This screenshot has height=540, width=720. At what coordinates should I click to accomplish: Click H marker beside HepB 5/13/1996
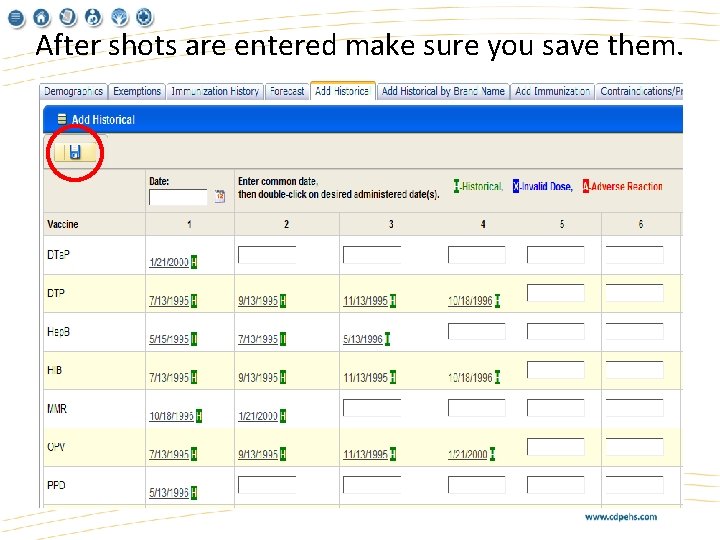[387, 339]
